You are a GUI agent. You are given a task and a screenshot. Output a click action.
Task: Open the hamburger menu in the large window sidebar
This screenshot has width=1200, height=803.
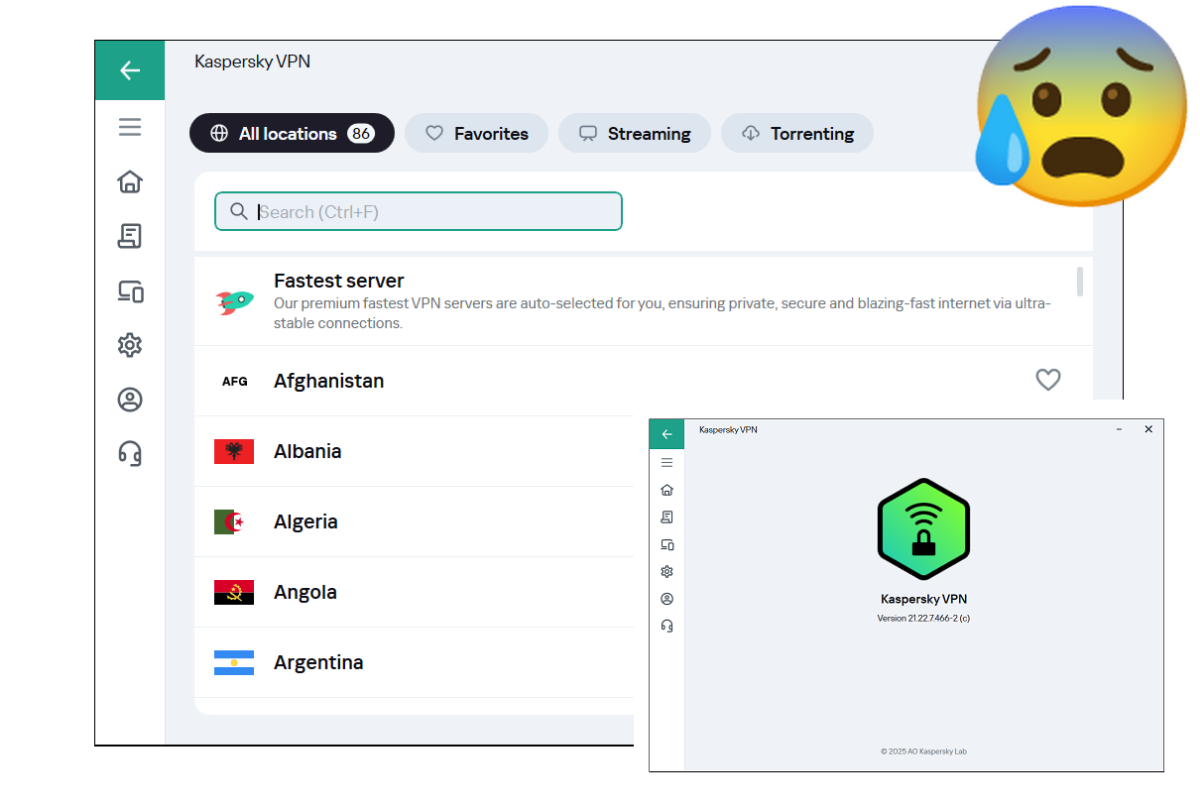point(129,127)
